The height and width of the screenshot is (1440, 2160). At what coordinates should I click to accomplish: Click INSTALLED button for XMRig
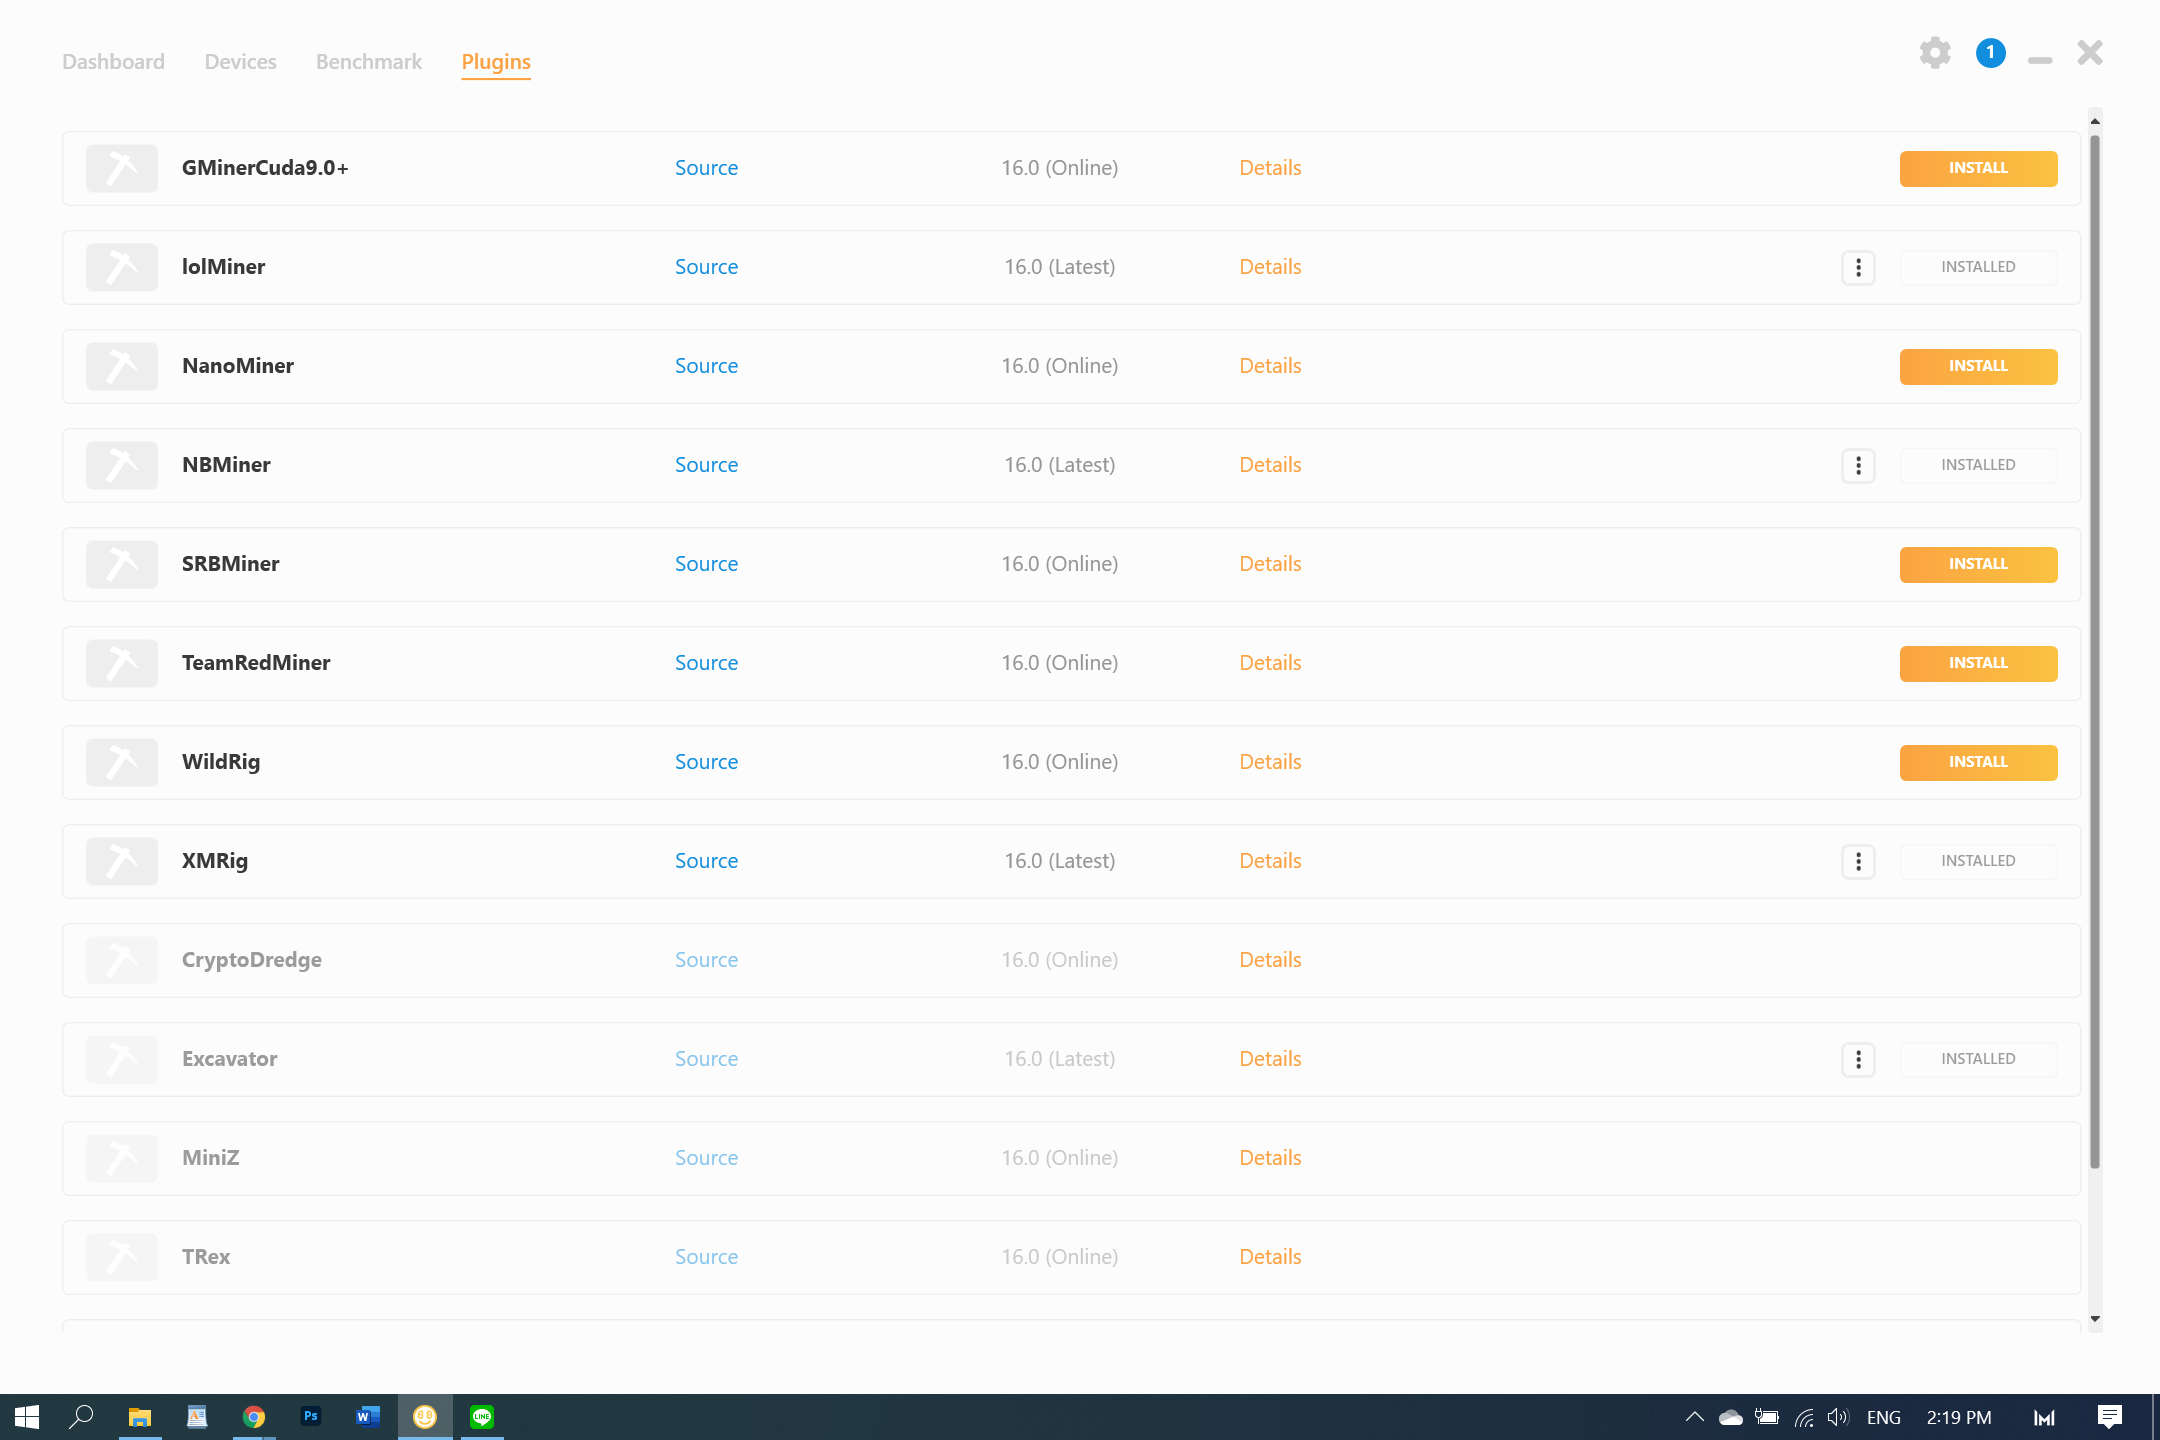[x=1978, y=861]
